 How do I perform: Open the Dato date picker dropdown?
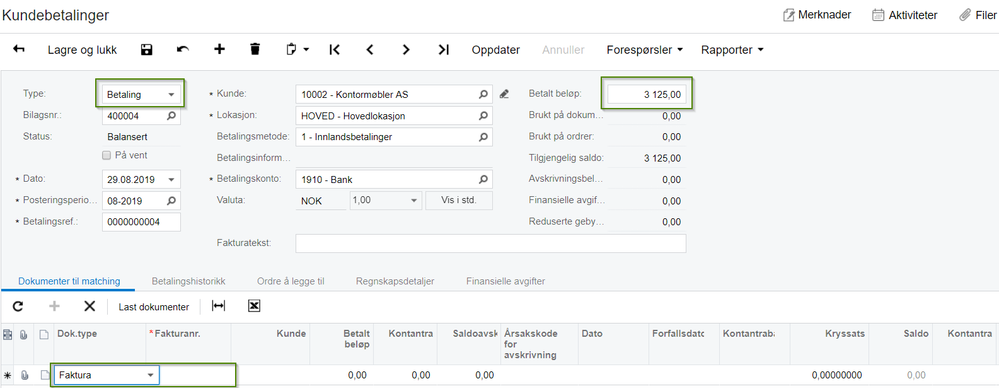172,179
